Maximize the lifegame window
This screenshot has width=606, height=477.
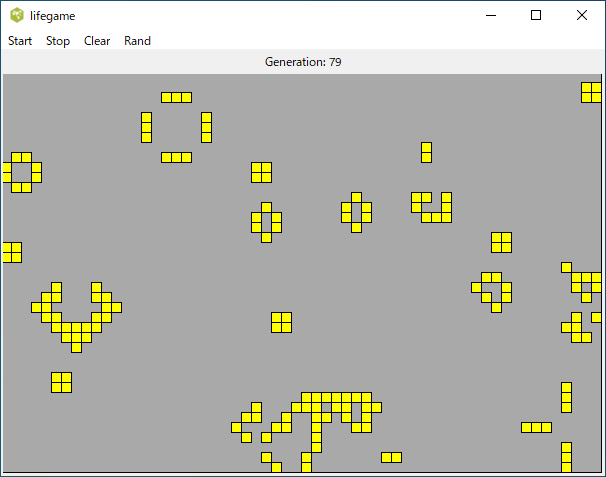[x=536, y=15]
